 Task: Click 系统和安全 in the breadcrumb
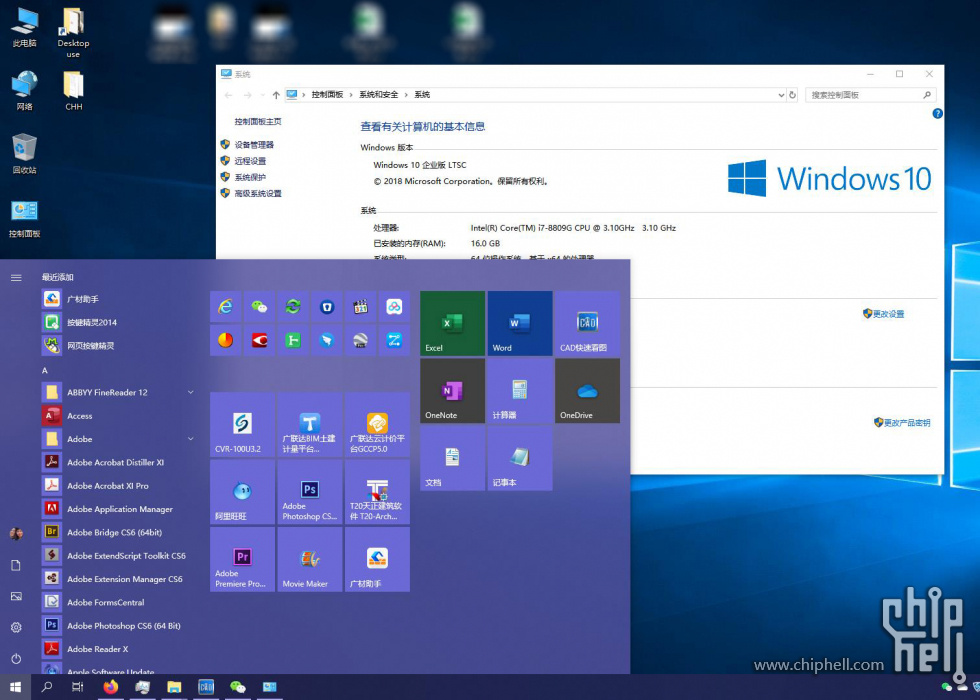pyautogui.click(x=378, y=94)
